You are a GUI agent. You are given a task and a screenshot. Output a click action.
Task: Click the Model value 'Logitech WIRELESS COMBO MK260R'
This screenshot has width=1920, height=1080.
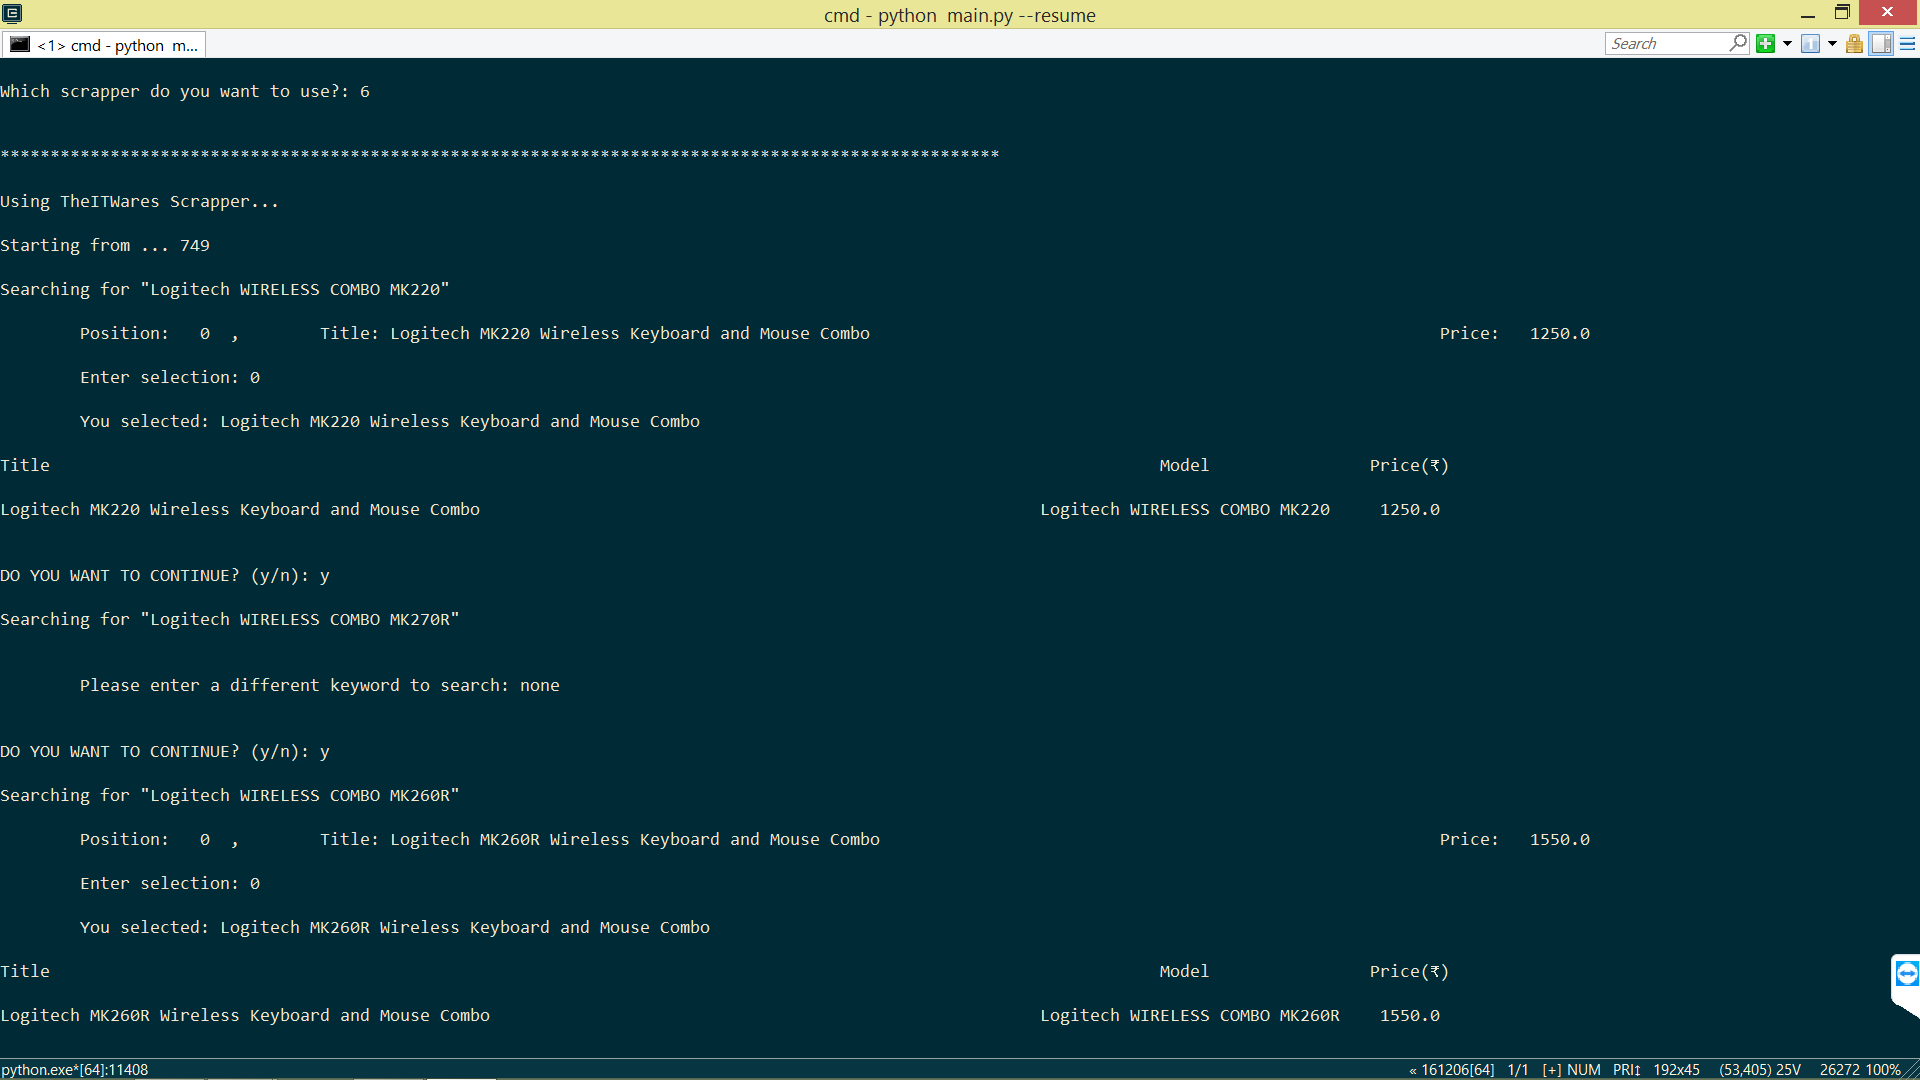click(1190, 1015)
